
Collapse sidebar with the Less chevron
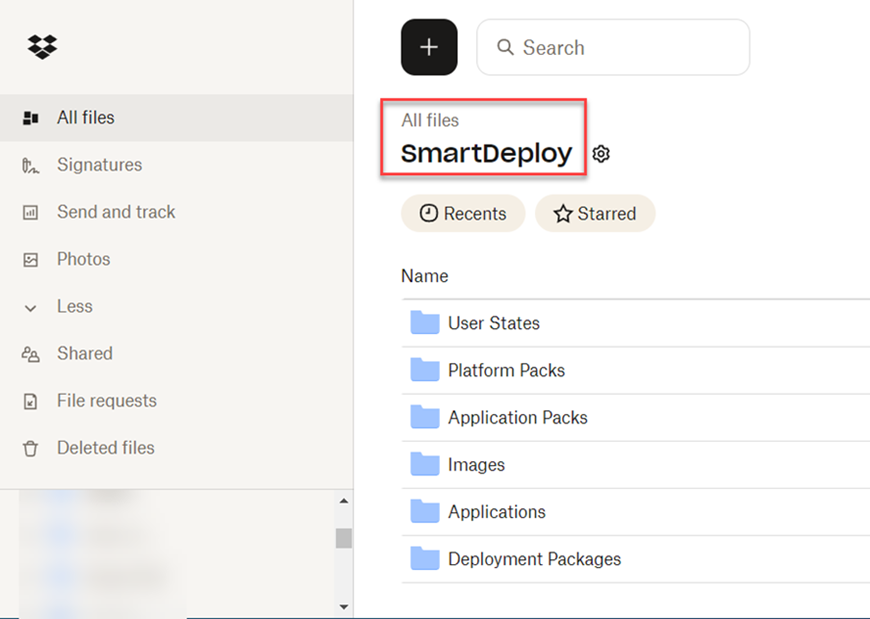31,308
